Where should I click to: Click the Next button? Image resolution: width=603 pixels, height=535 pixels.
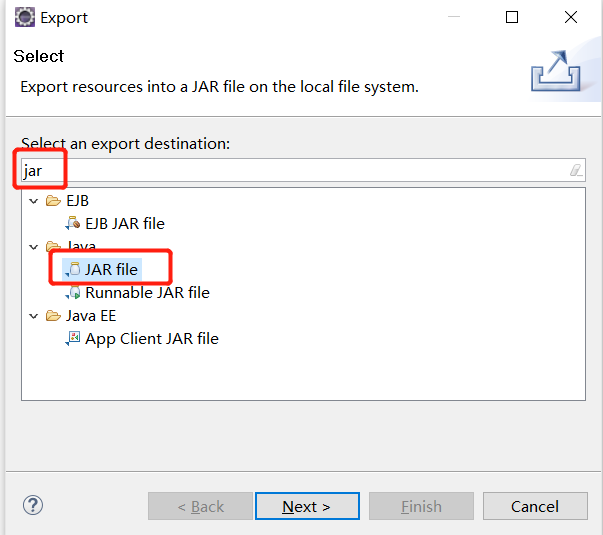[x=307, y=506]
